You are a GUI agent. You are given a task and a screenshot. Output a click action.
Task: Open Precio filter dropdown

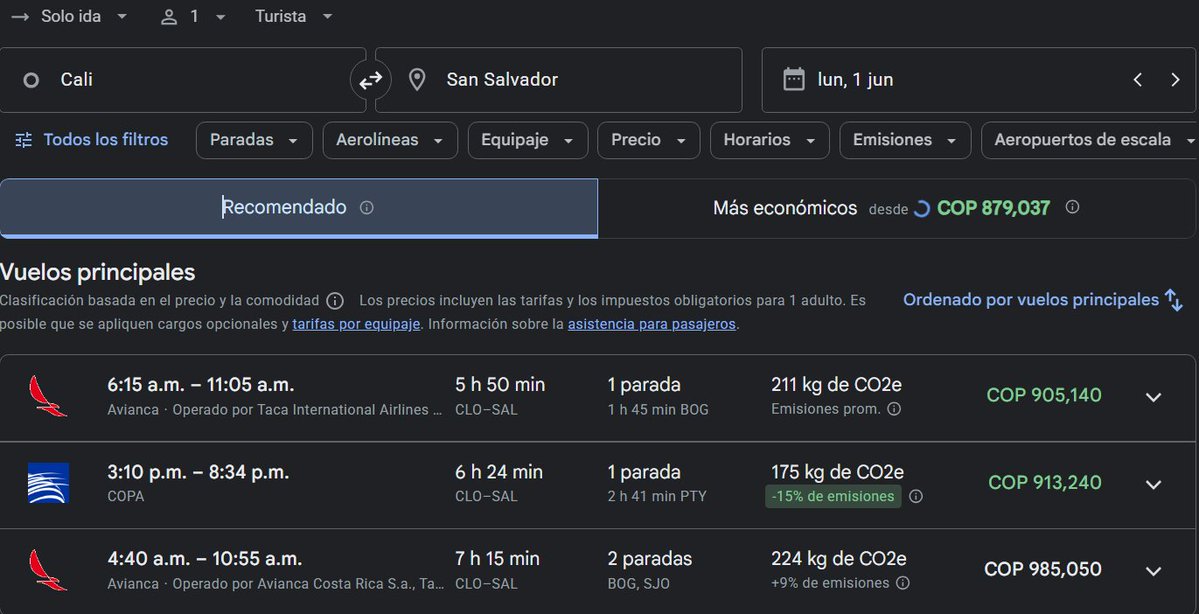648,140
